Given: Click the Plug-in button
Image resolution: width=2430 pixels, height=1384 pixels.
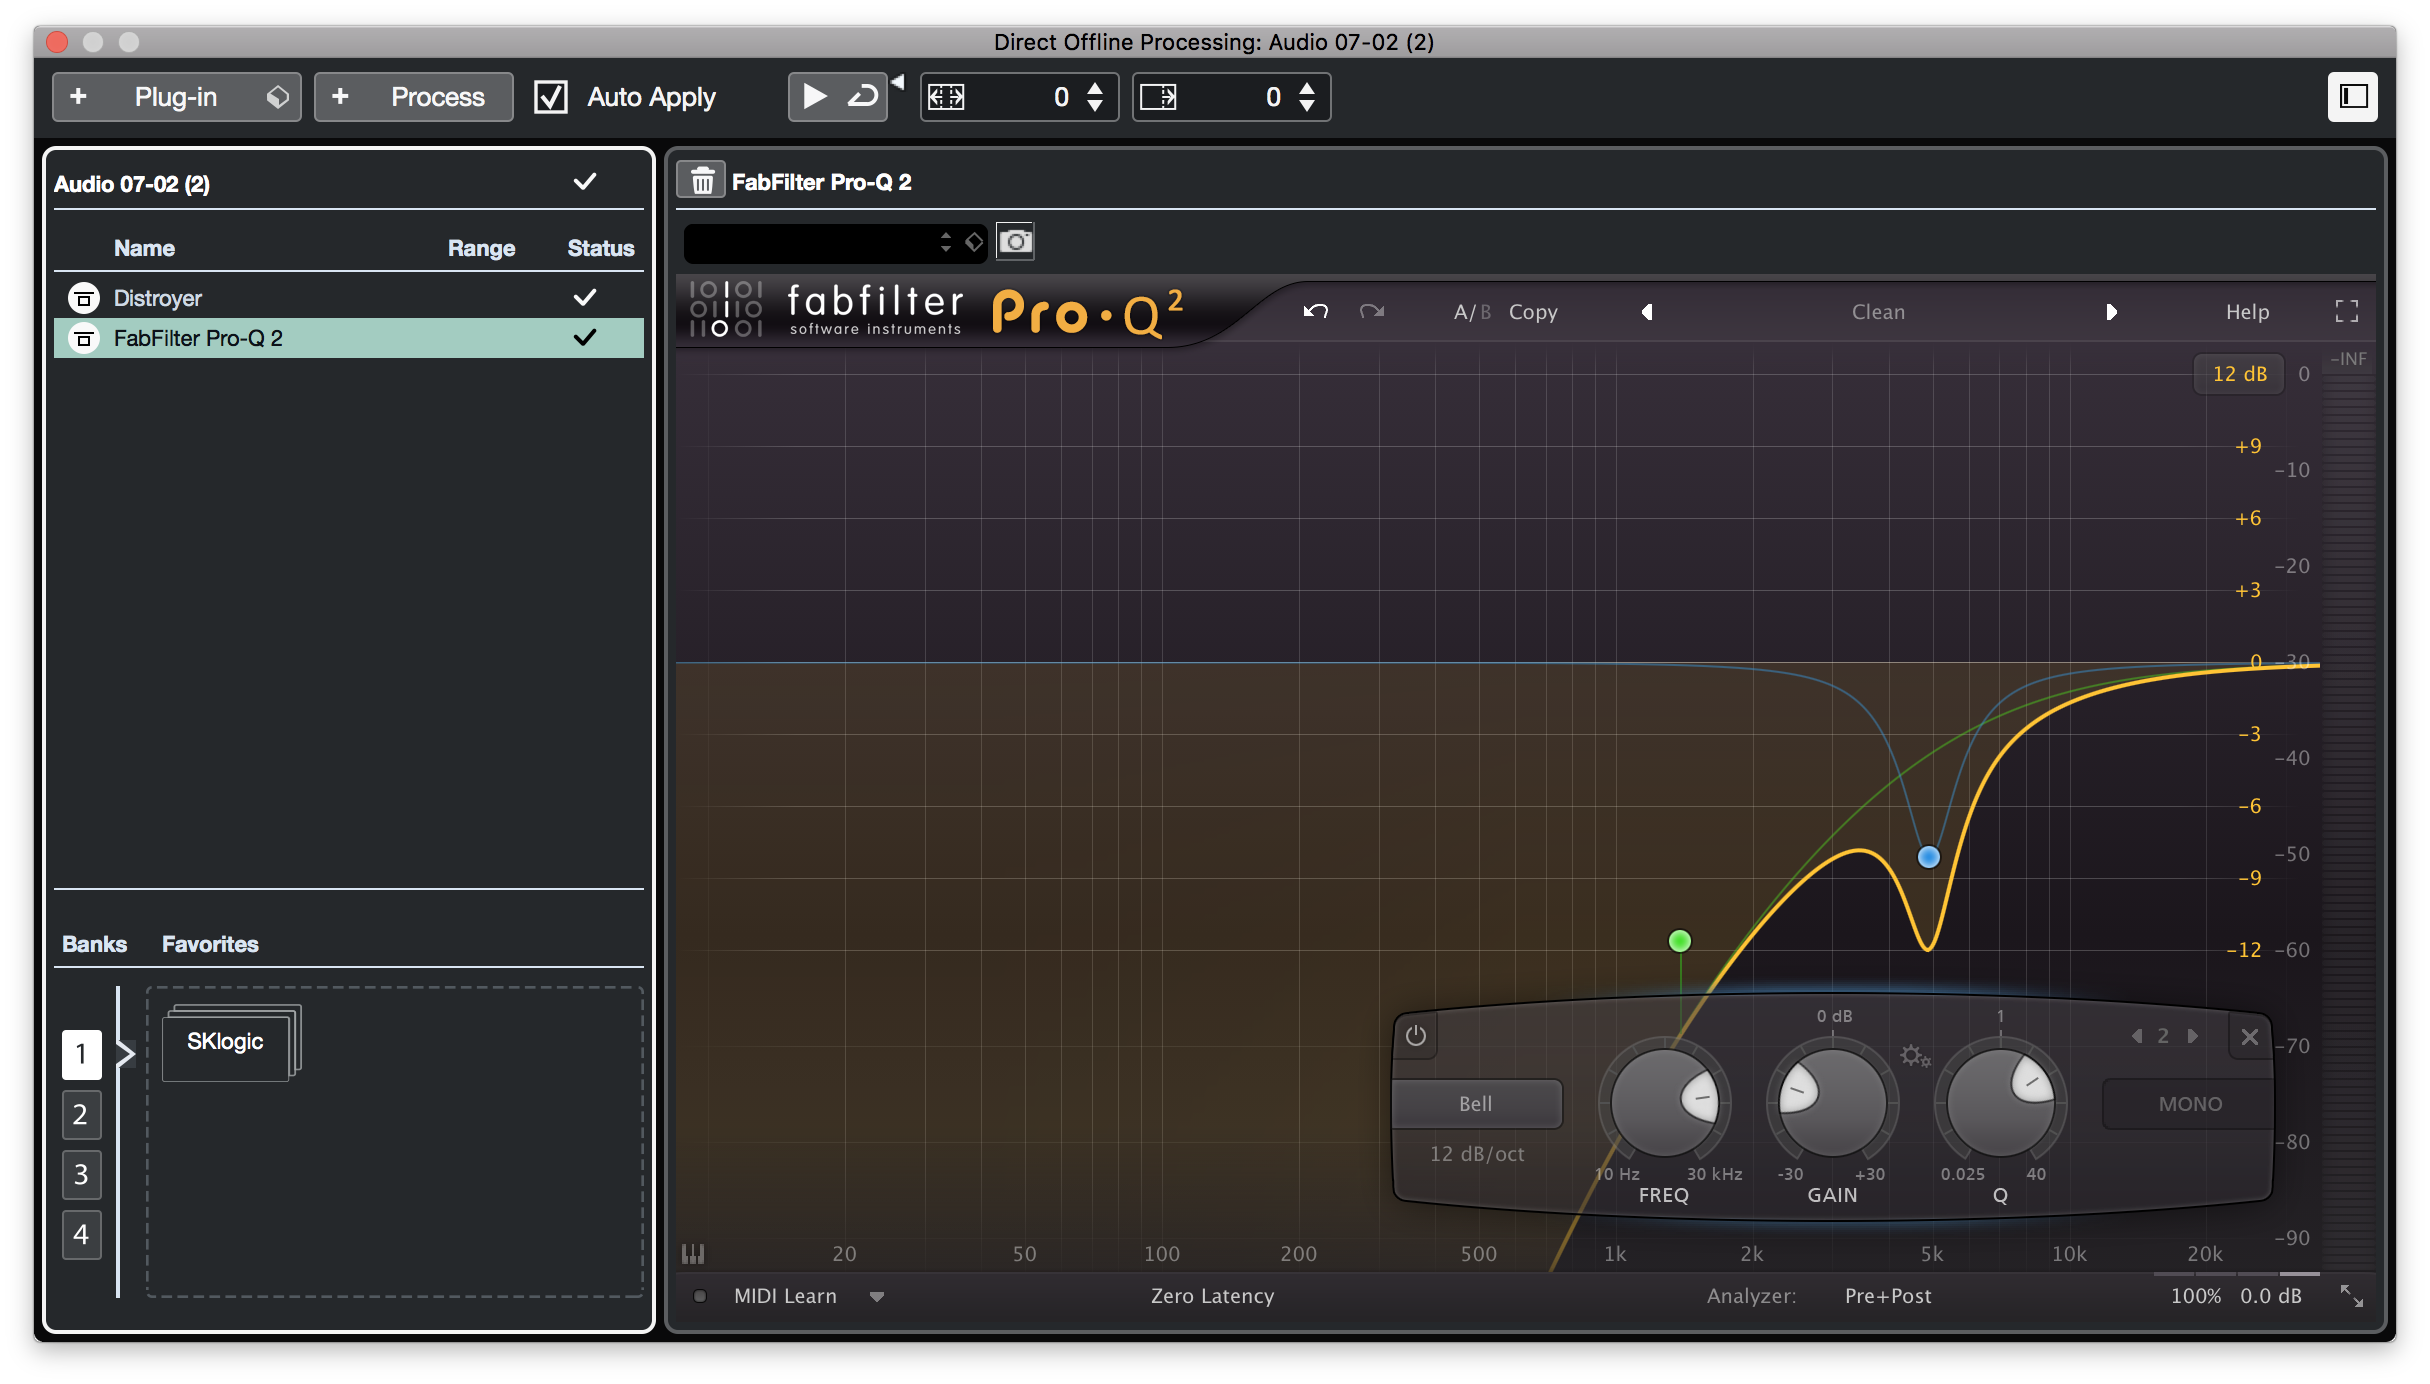Looking at the screenshot, I should [x=176, y=97].
